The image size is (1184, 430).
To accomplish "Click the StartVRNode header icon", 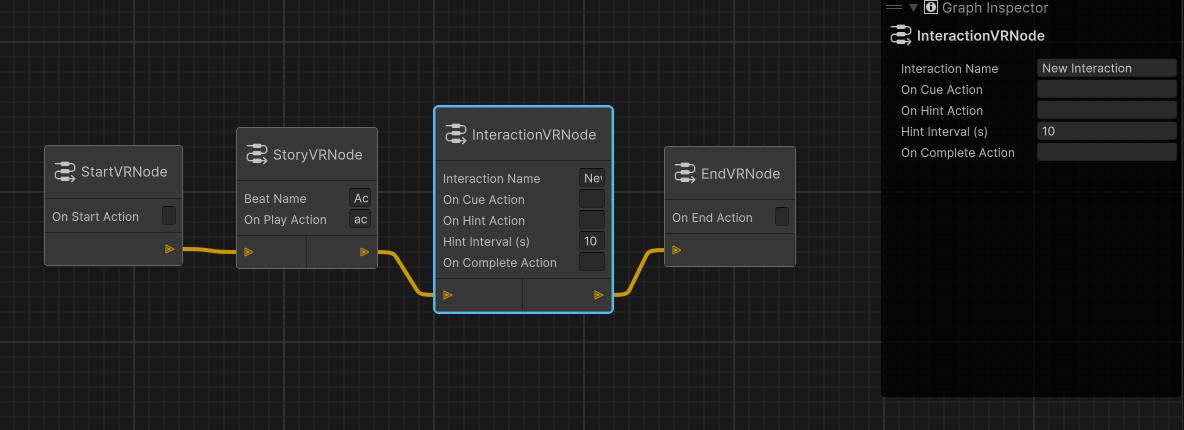I will 64,172.
